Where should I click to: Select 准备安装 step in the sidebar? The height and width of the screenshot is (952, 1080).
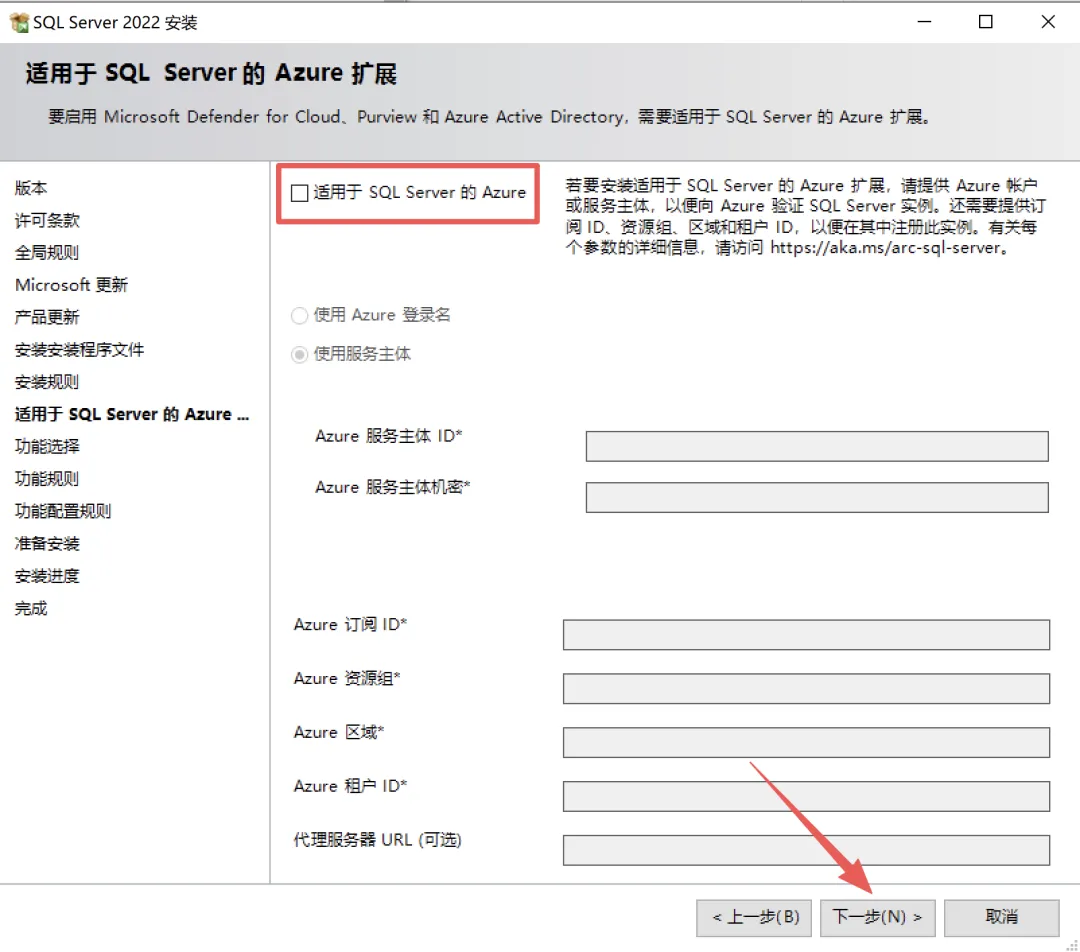(x=47, y=544)
